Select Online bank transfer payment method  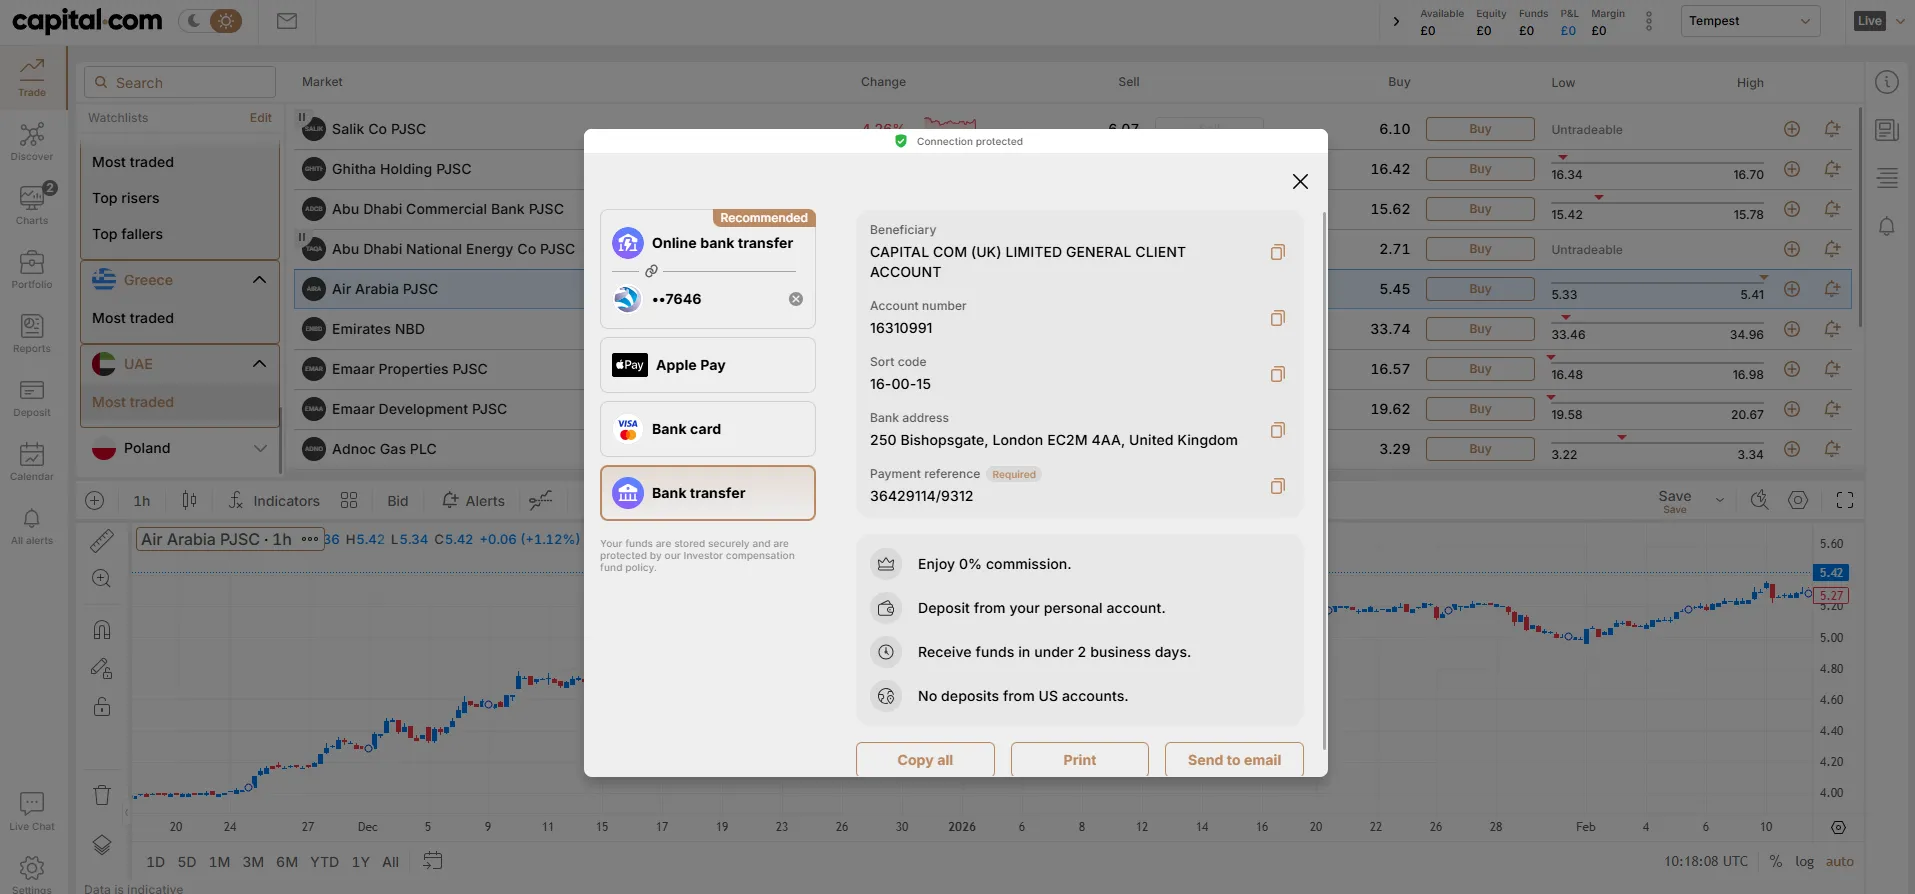point(708,243)
